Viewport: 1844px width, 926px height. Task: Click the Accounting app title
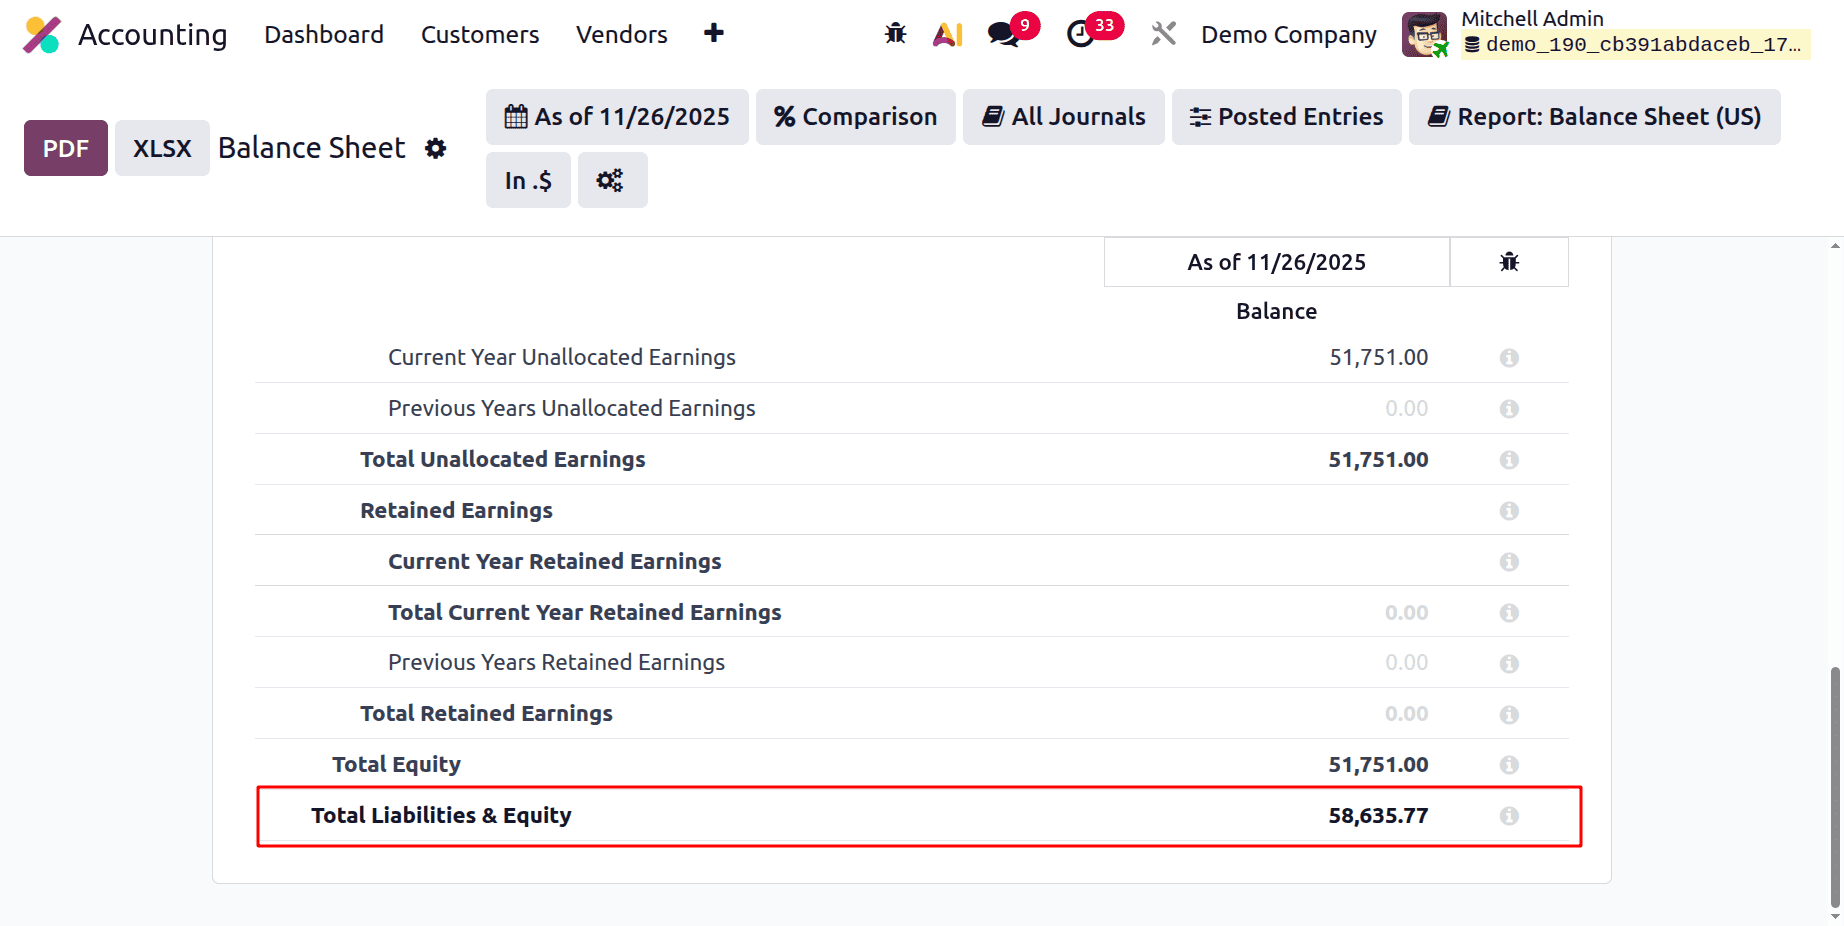pos(153,35)
